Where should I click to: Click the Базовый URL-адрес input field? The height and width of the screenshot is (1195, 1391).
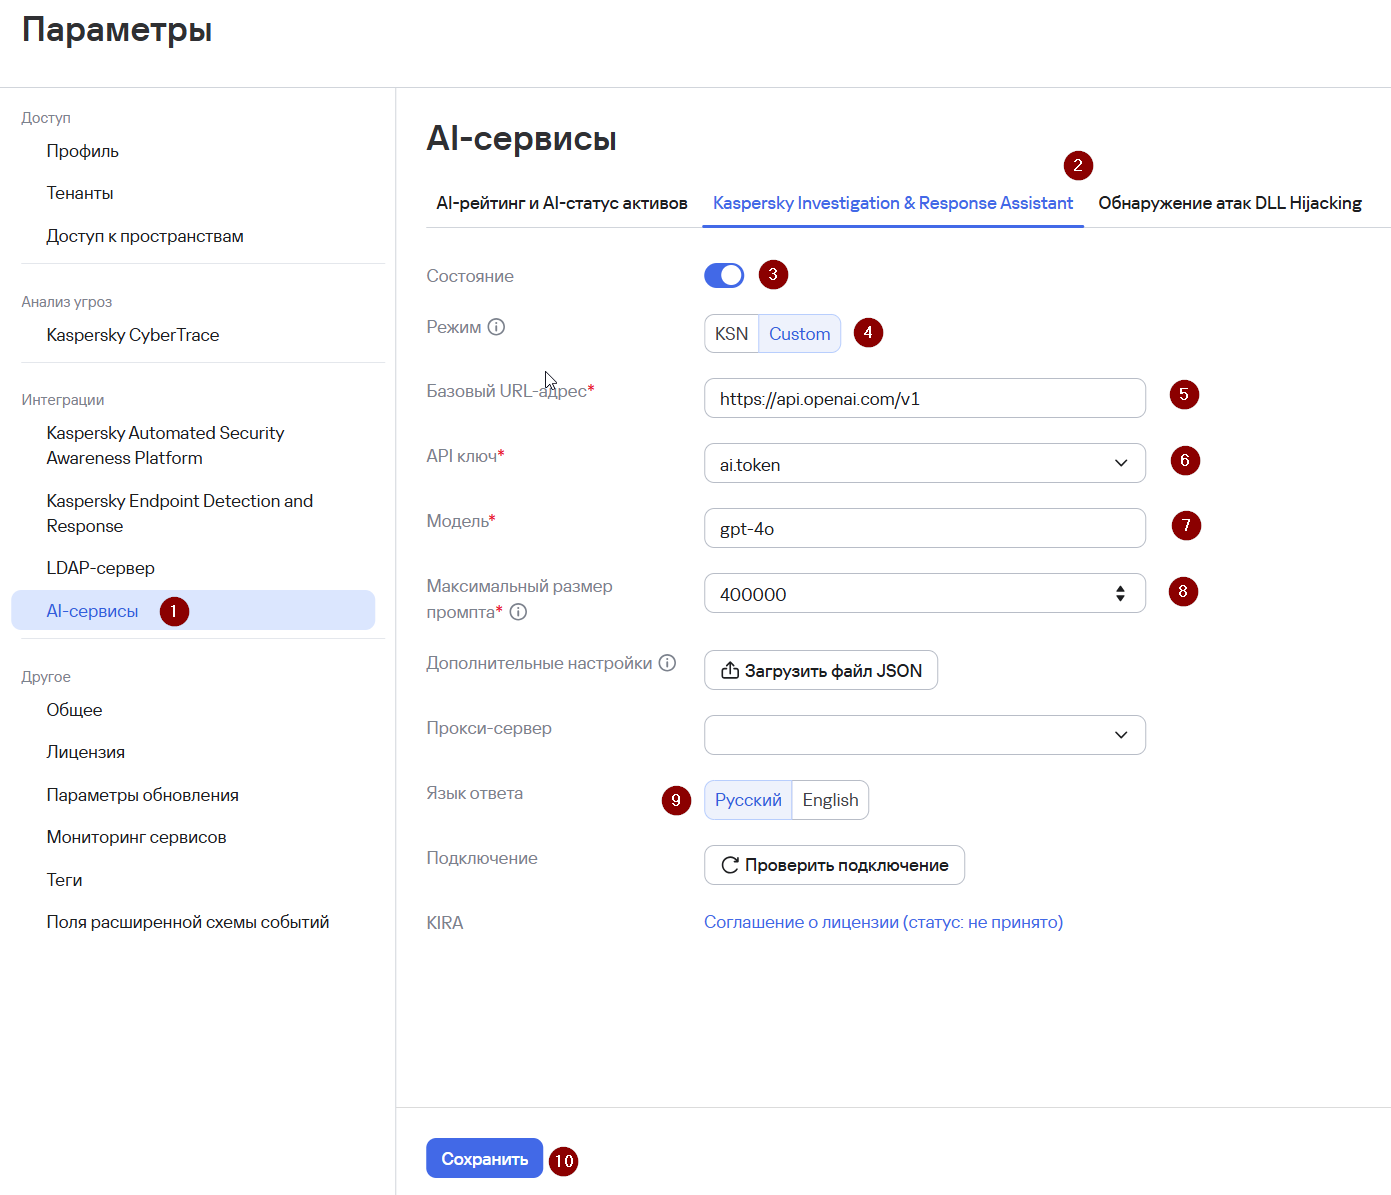coord(925,398)
